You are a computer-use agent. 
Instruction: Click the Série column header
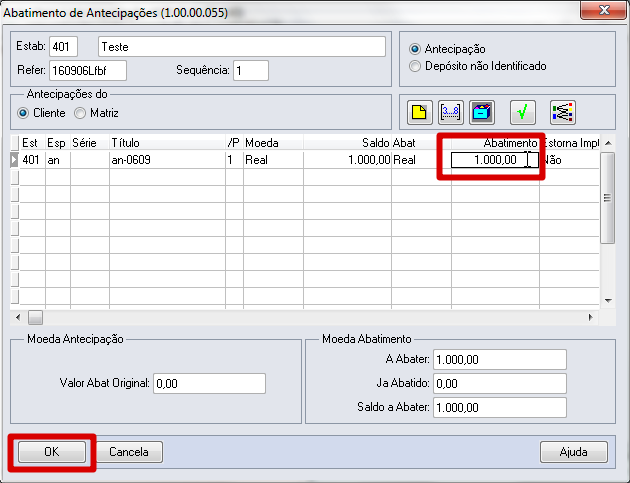click(x=90, y=143)
